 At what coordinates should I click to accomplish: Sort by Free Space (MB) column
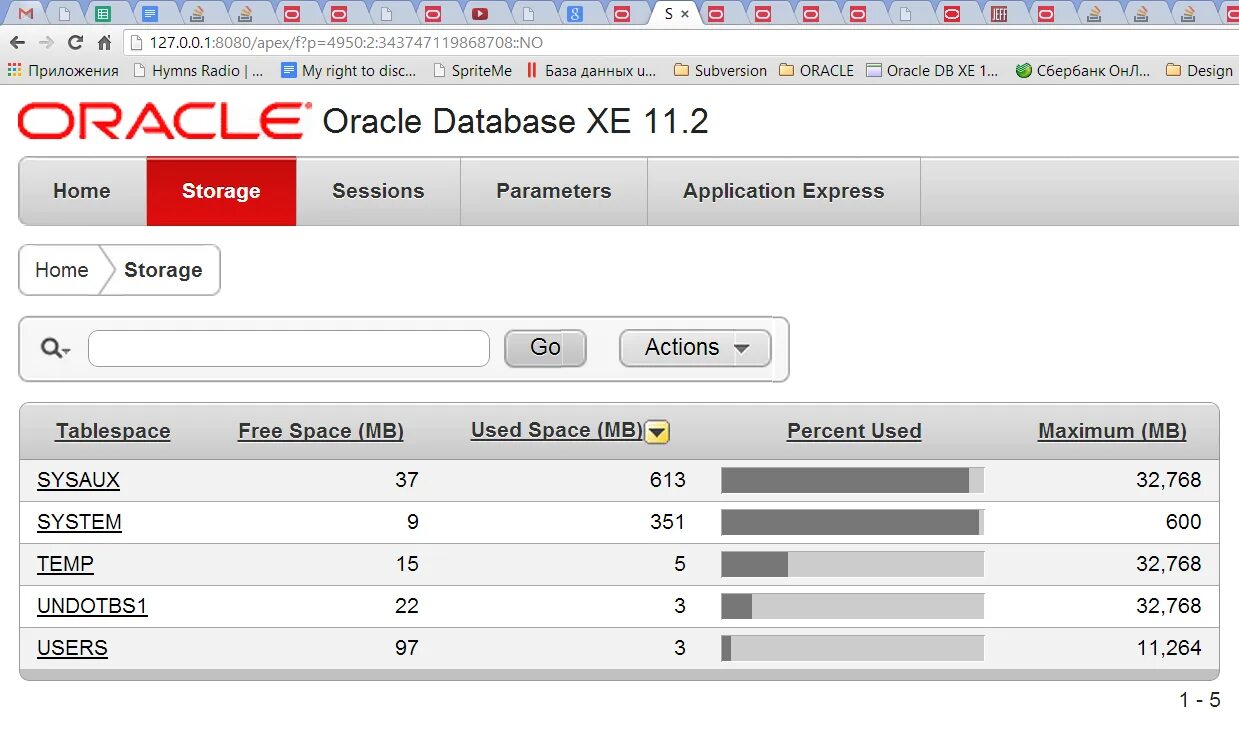pos(321,431)
